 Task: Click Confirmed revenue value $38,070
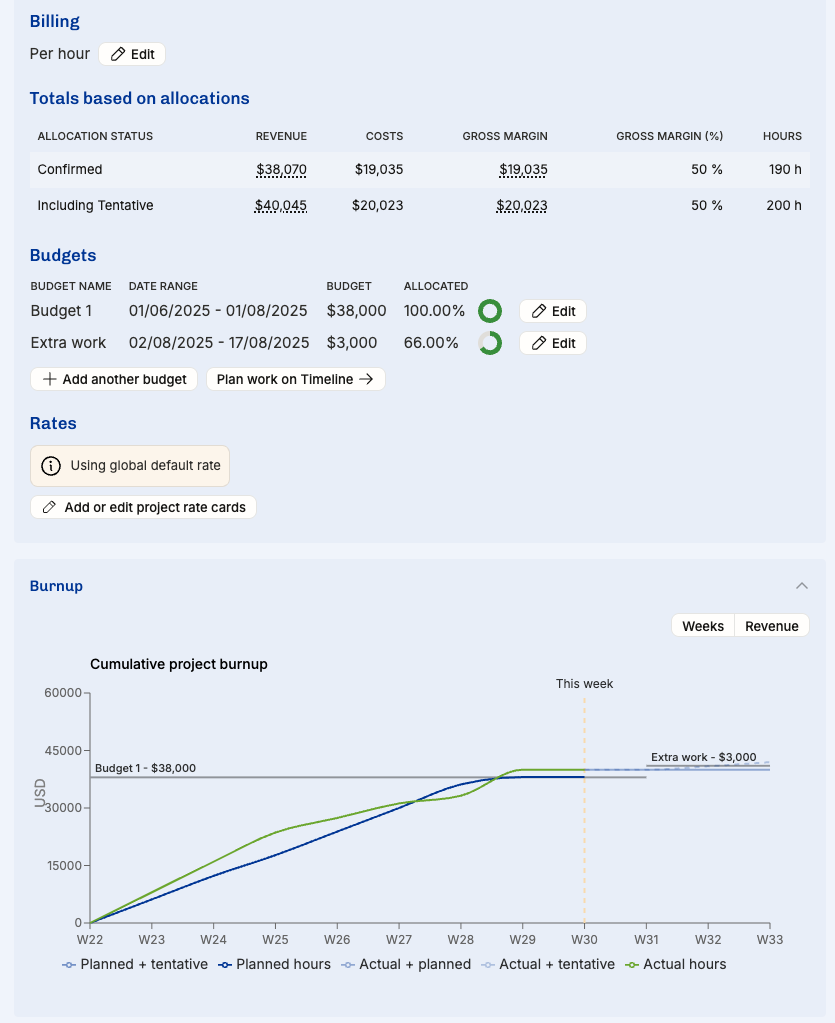coord(281,170)
